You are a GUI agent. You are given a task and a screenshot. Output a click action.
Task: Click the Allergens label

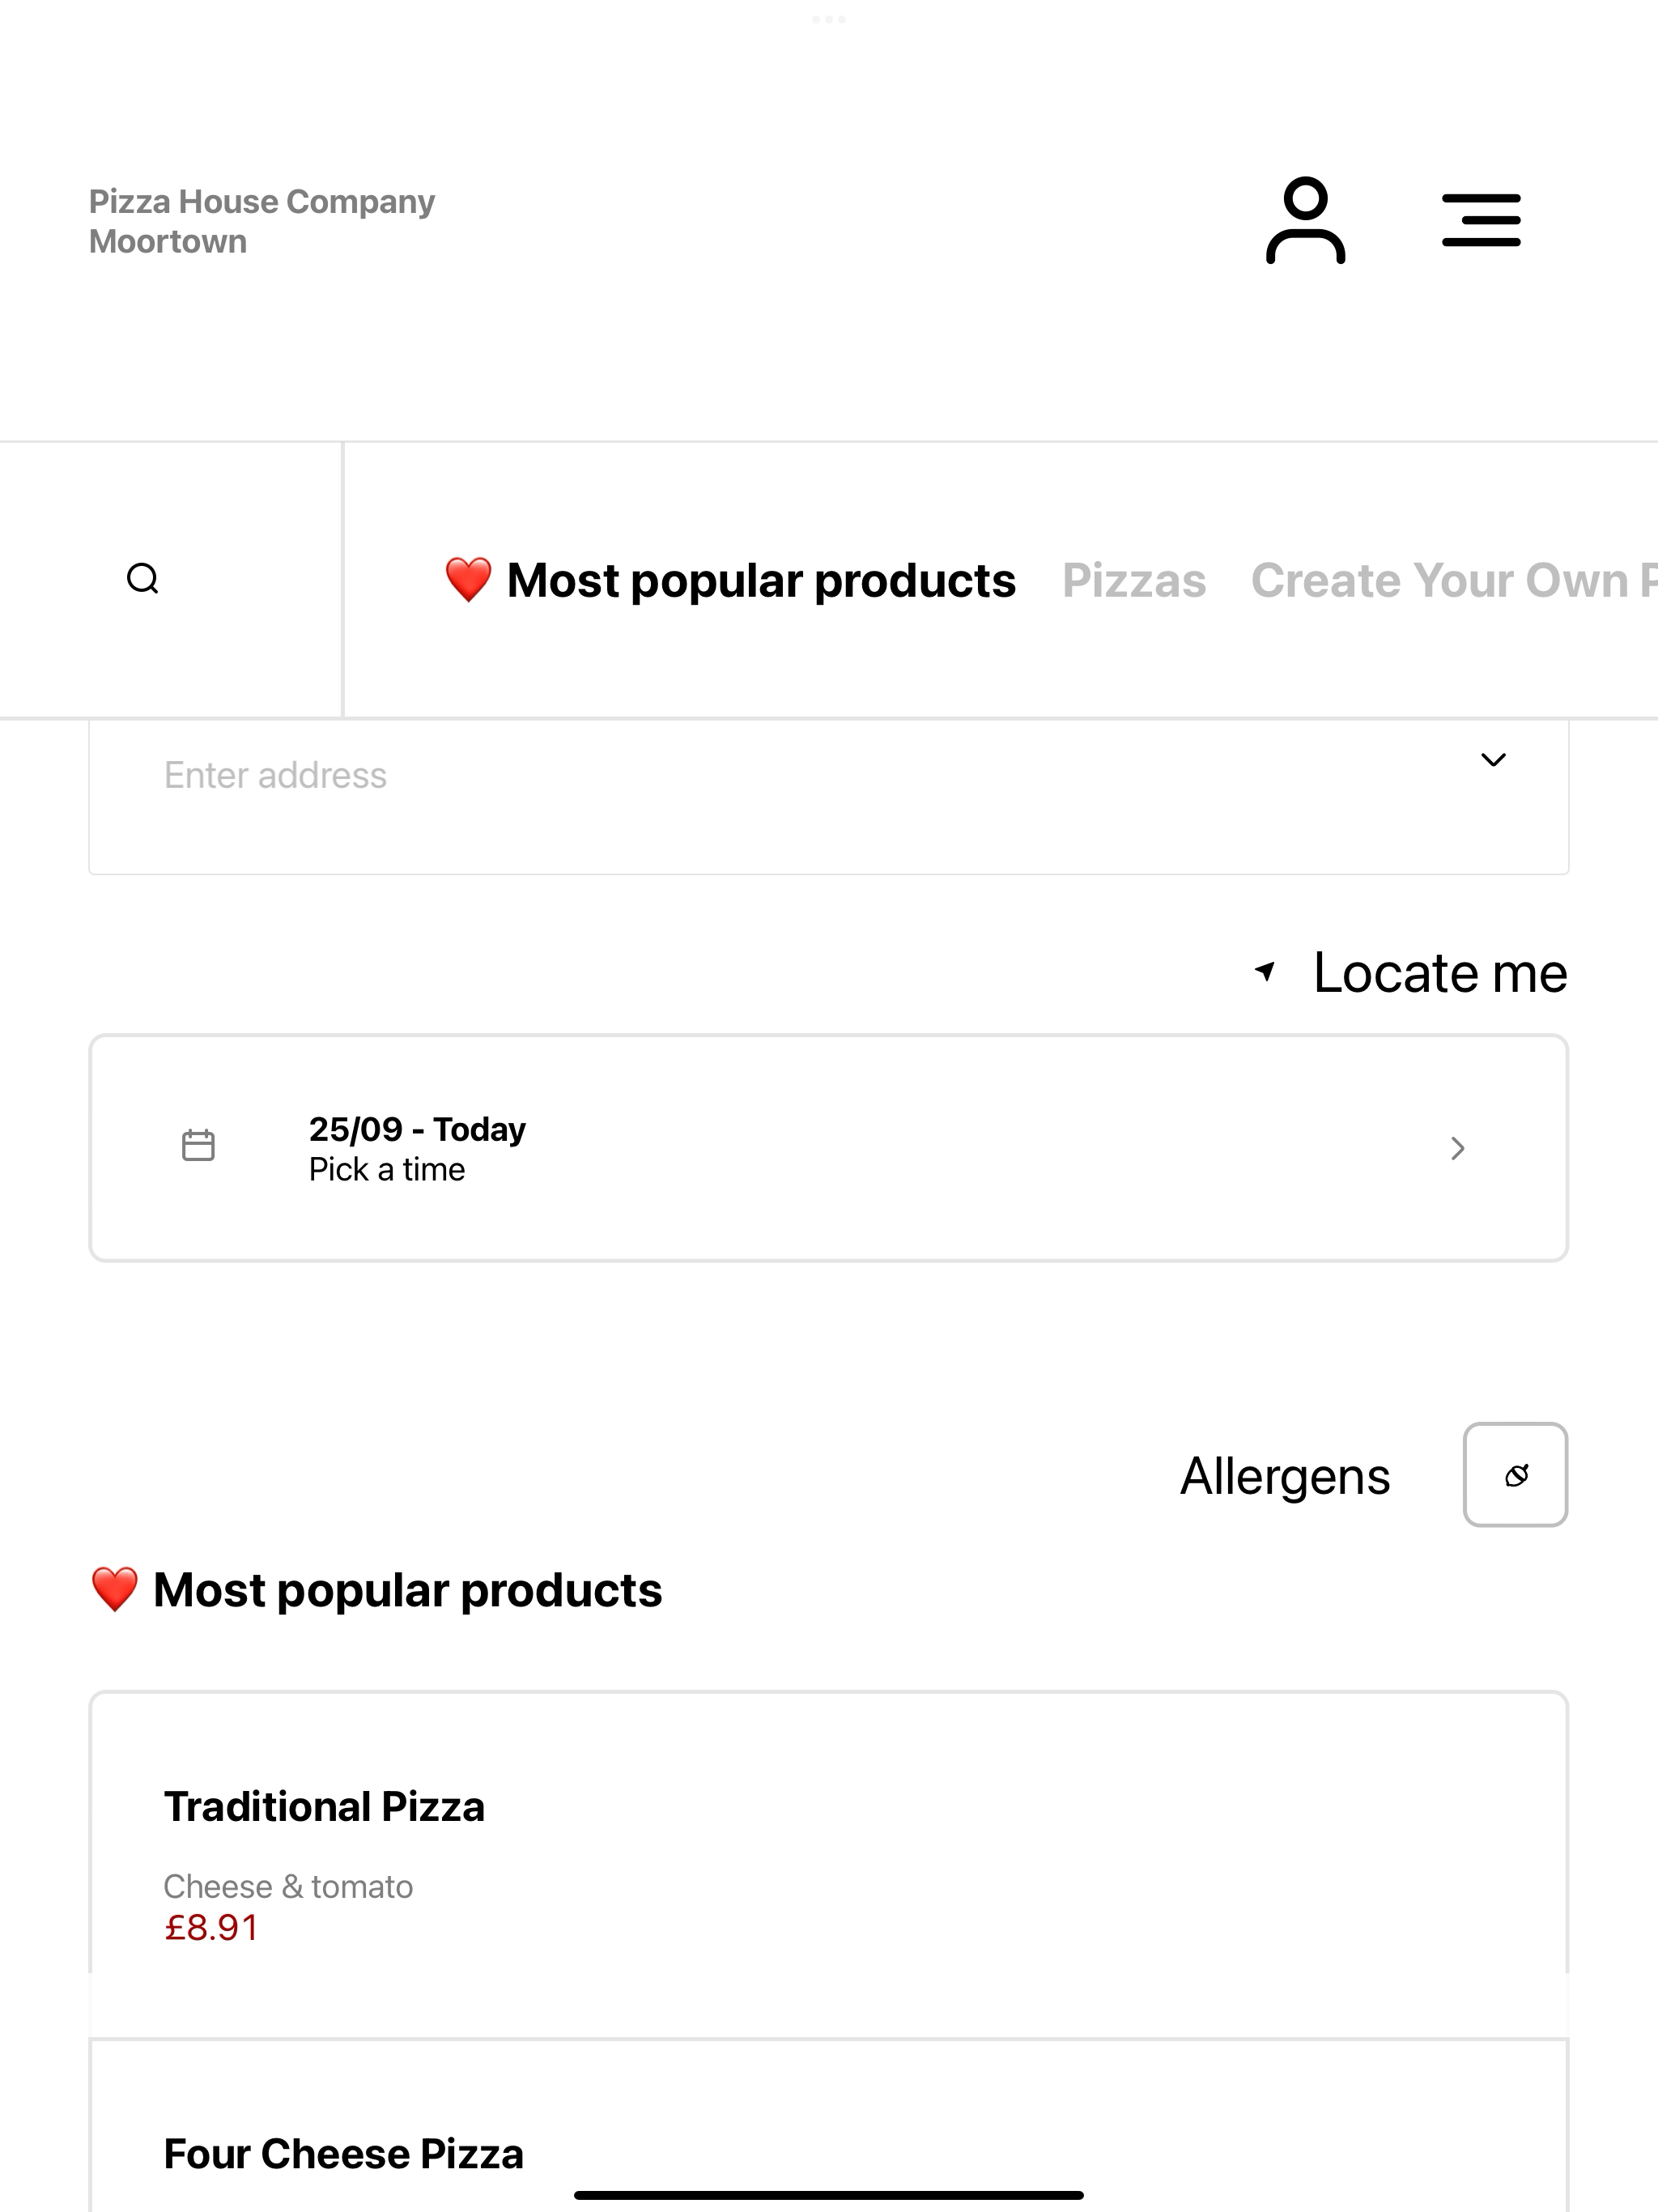tap(1285, 1477)
